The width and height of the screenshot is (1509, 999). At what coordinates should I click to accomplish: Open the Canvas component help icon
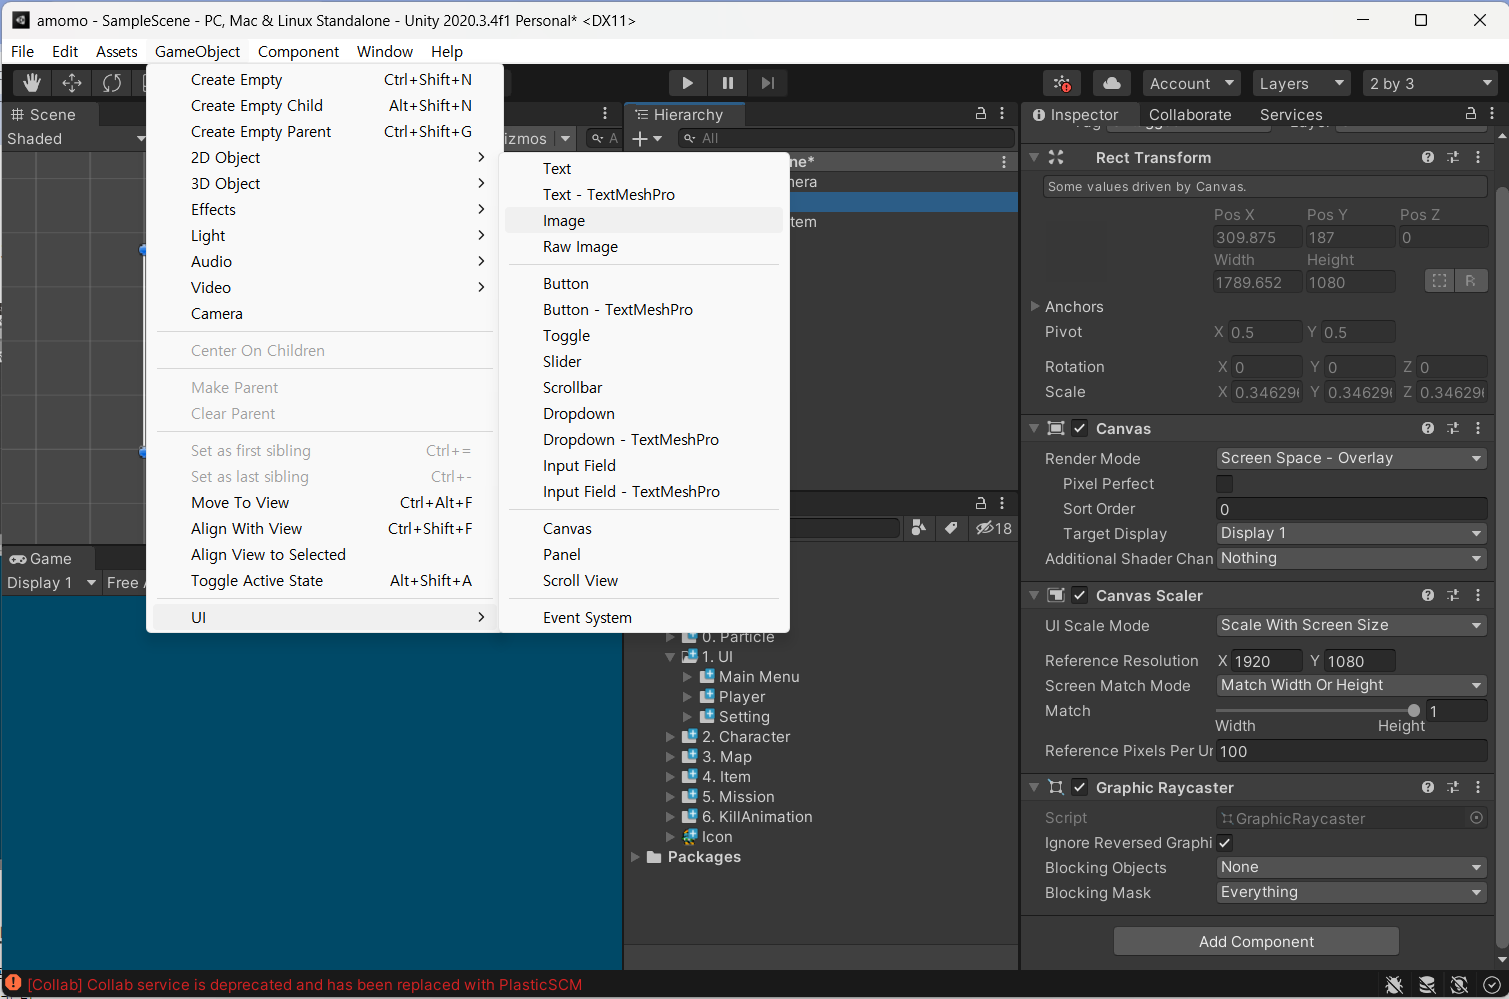pyautogui.click(x=1428, y=428)
